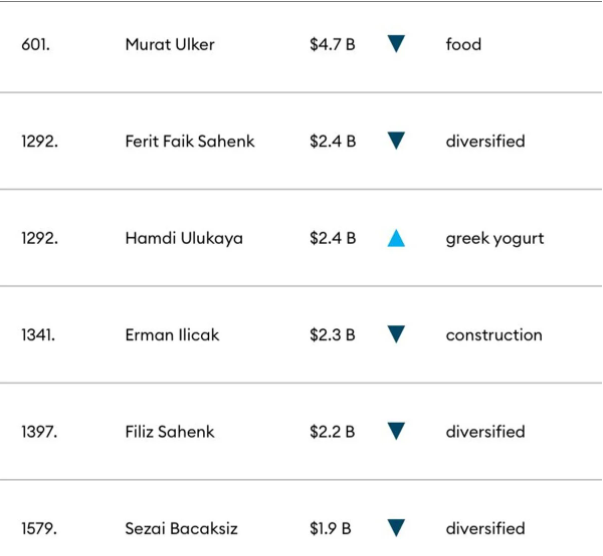603x556 pixels.
Task: Click the construction source label
Action: [494, 335]
